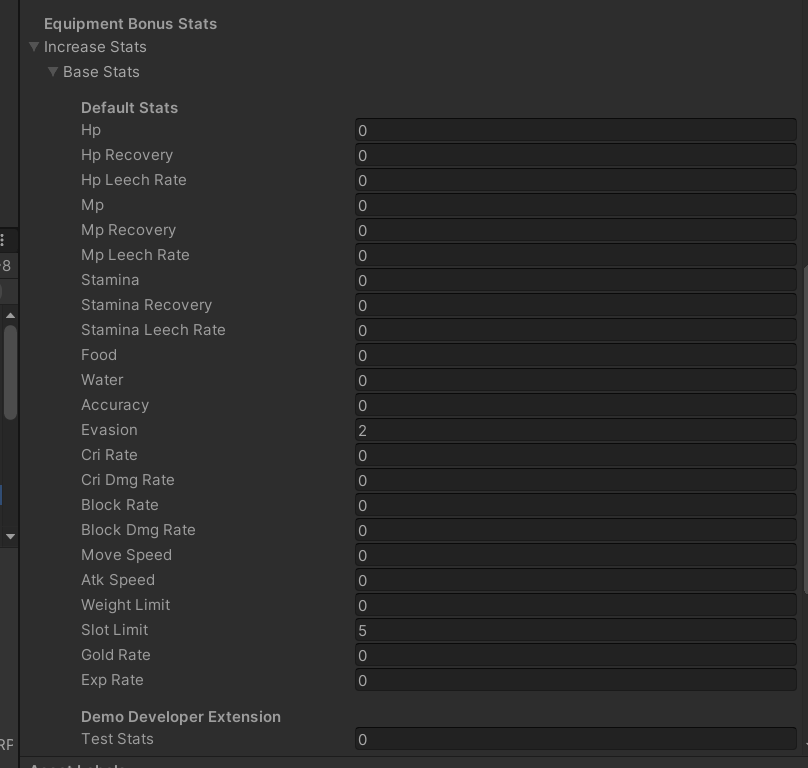Click the Test Stats field under Demo Developer Extension
The width and height of the screenshot is (808, 768).
tap(575, 739)
